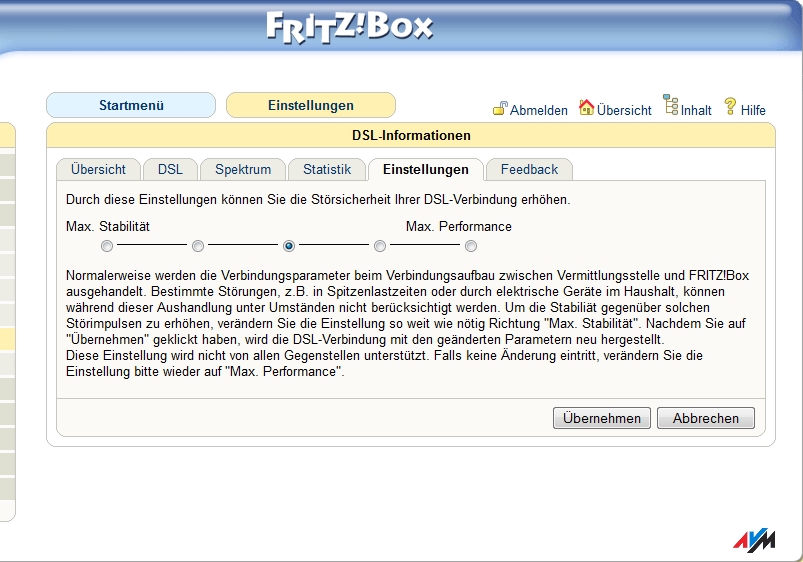The image size is (803, 562).
Task: Click the Übersicht house icon
Action: click(x=586, y=107)
